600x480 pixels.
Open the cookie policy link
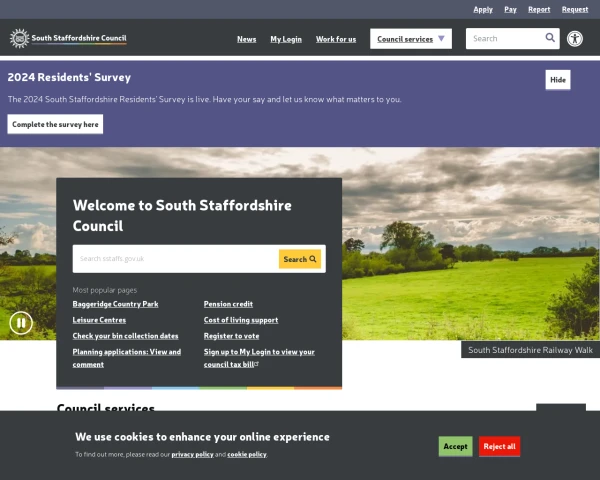pos(247,454)
